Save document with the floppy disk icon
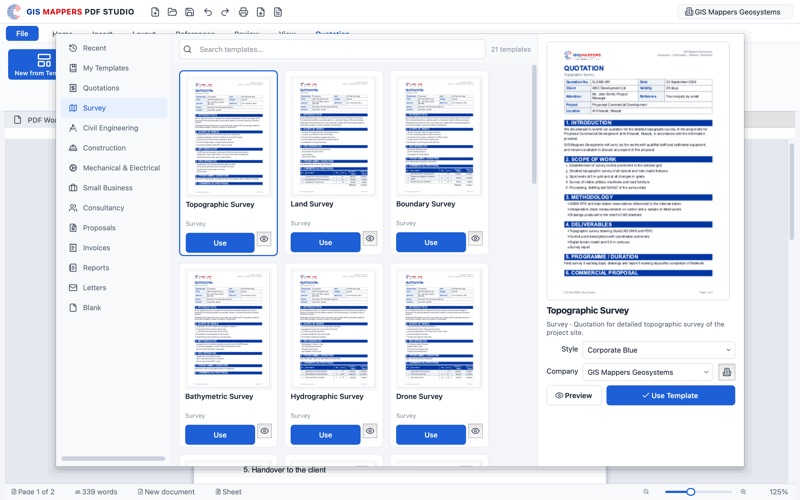Screen dimensions: 800x500 189,12
